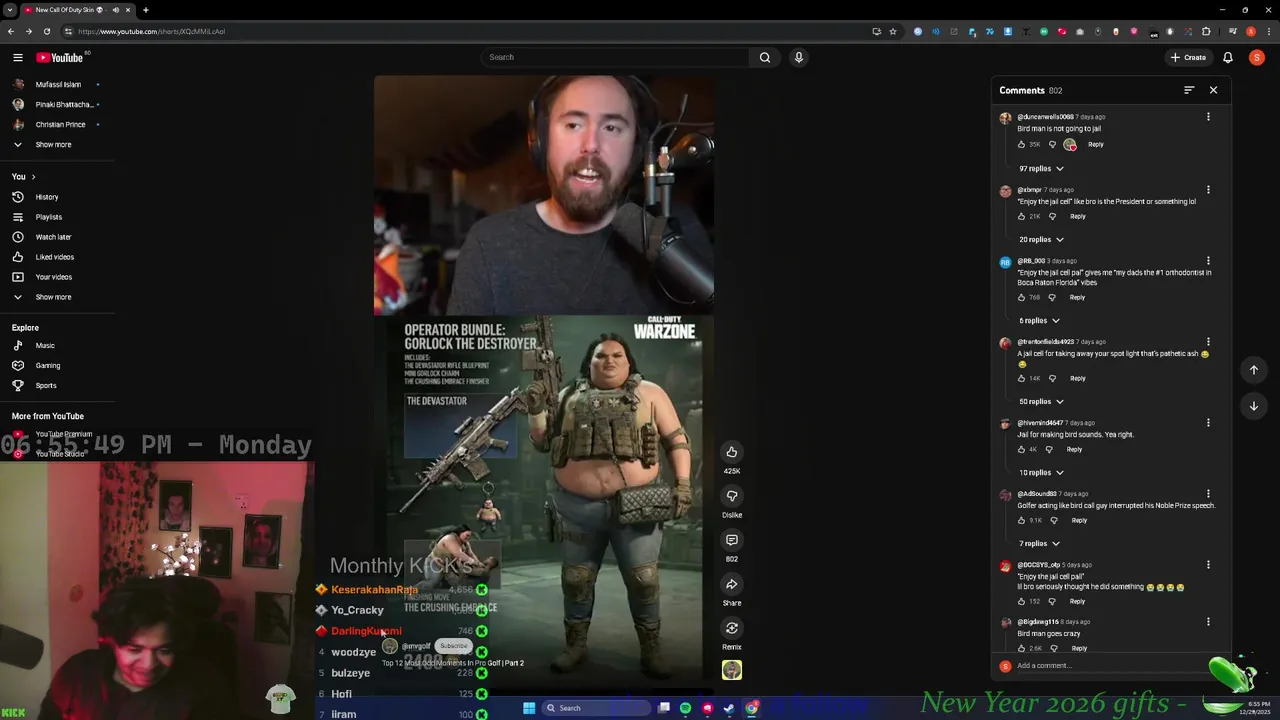Screen dimensions: 1280x720
Task: Open the account avatar menu
Action: (1256, 57)
